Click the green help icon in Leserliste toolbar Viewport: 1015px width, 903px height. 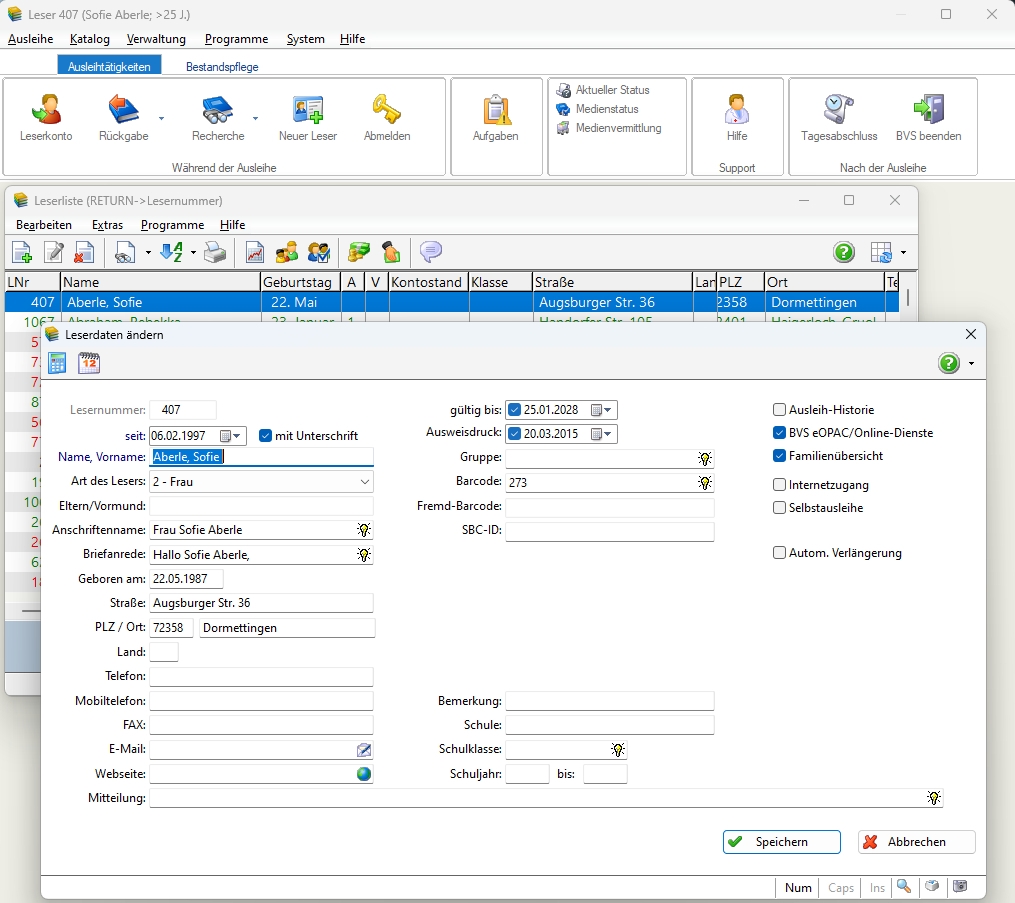(x=843, y=252)
